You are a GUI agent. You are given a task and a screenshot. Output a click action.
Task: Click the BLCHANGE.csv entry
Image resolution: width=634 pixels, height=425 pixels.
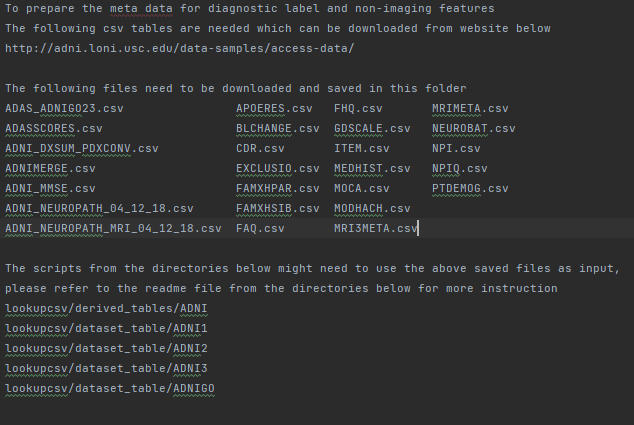(278, 129)
